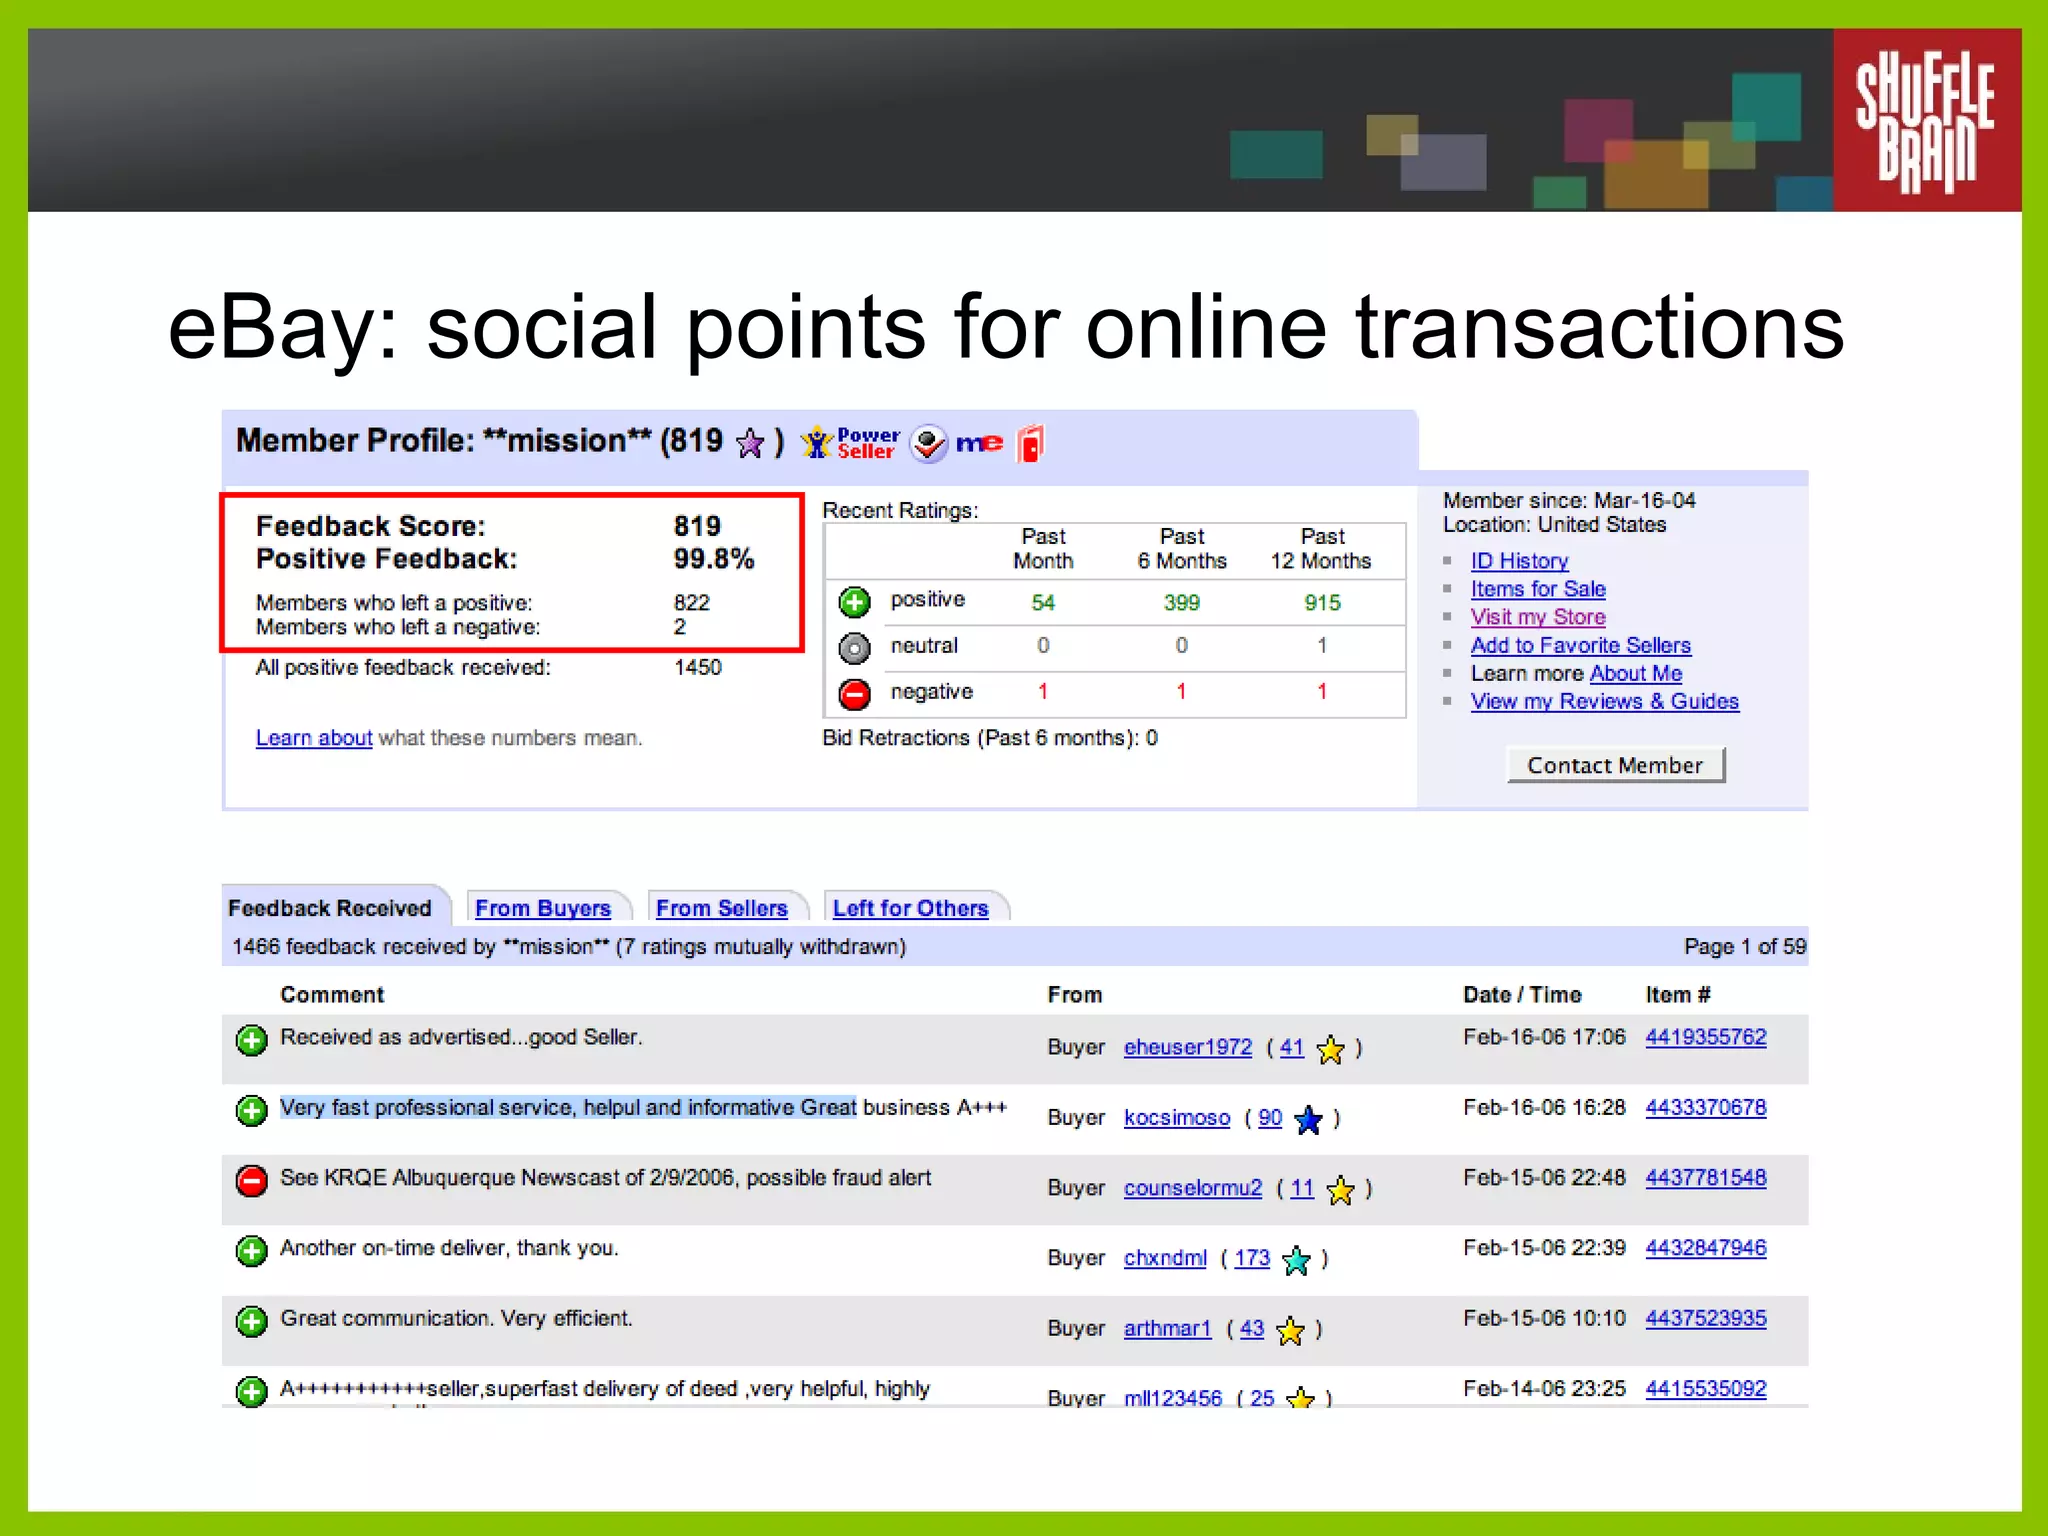This screenshot has height=1536, width=2048.
Task: Click the 99.8% positive feedback value
Action: 714,559
